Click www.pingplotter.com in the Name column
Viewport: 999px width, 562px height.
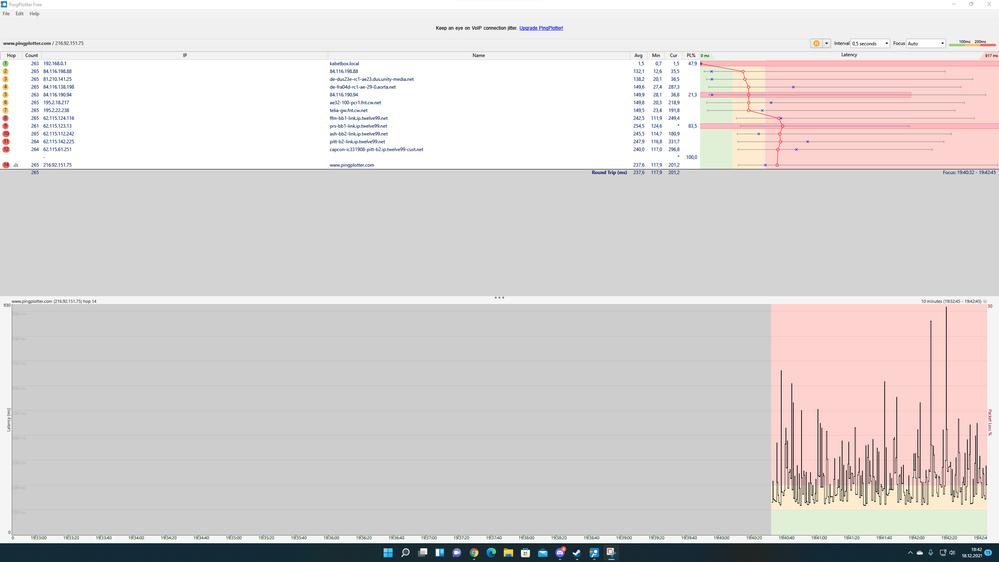(352, 165)
